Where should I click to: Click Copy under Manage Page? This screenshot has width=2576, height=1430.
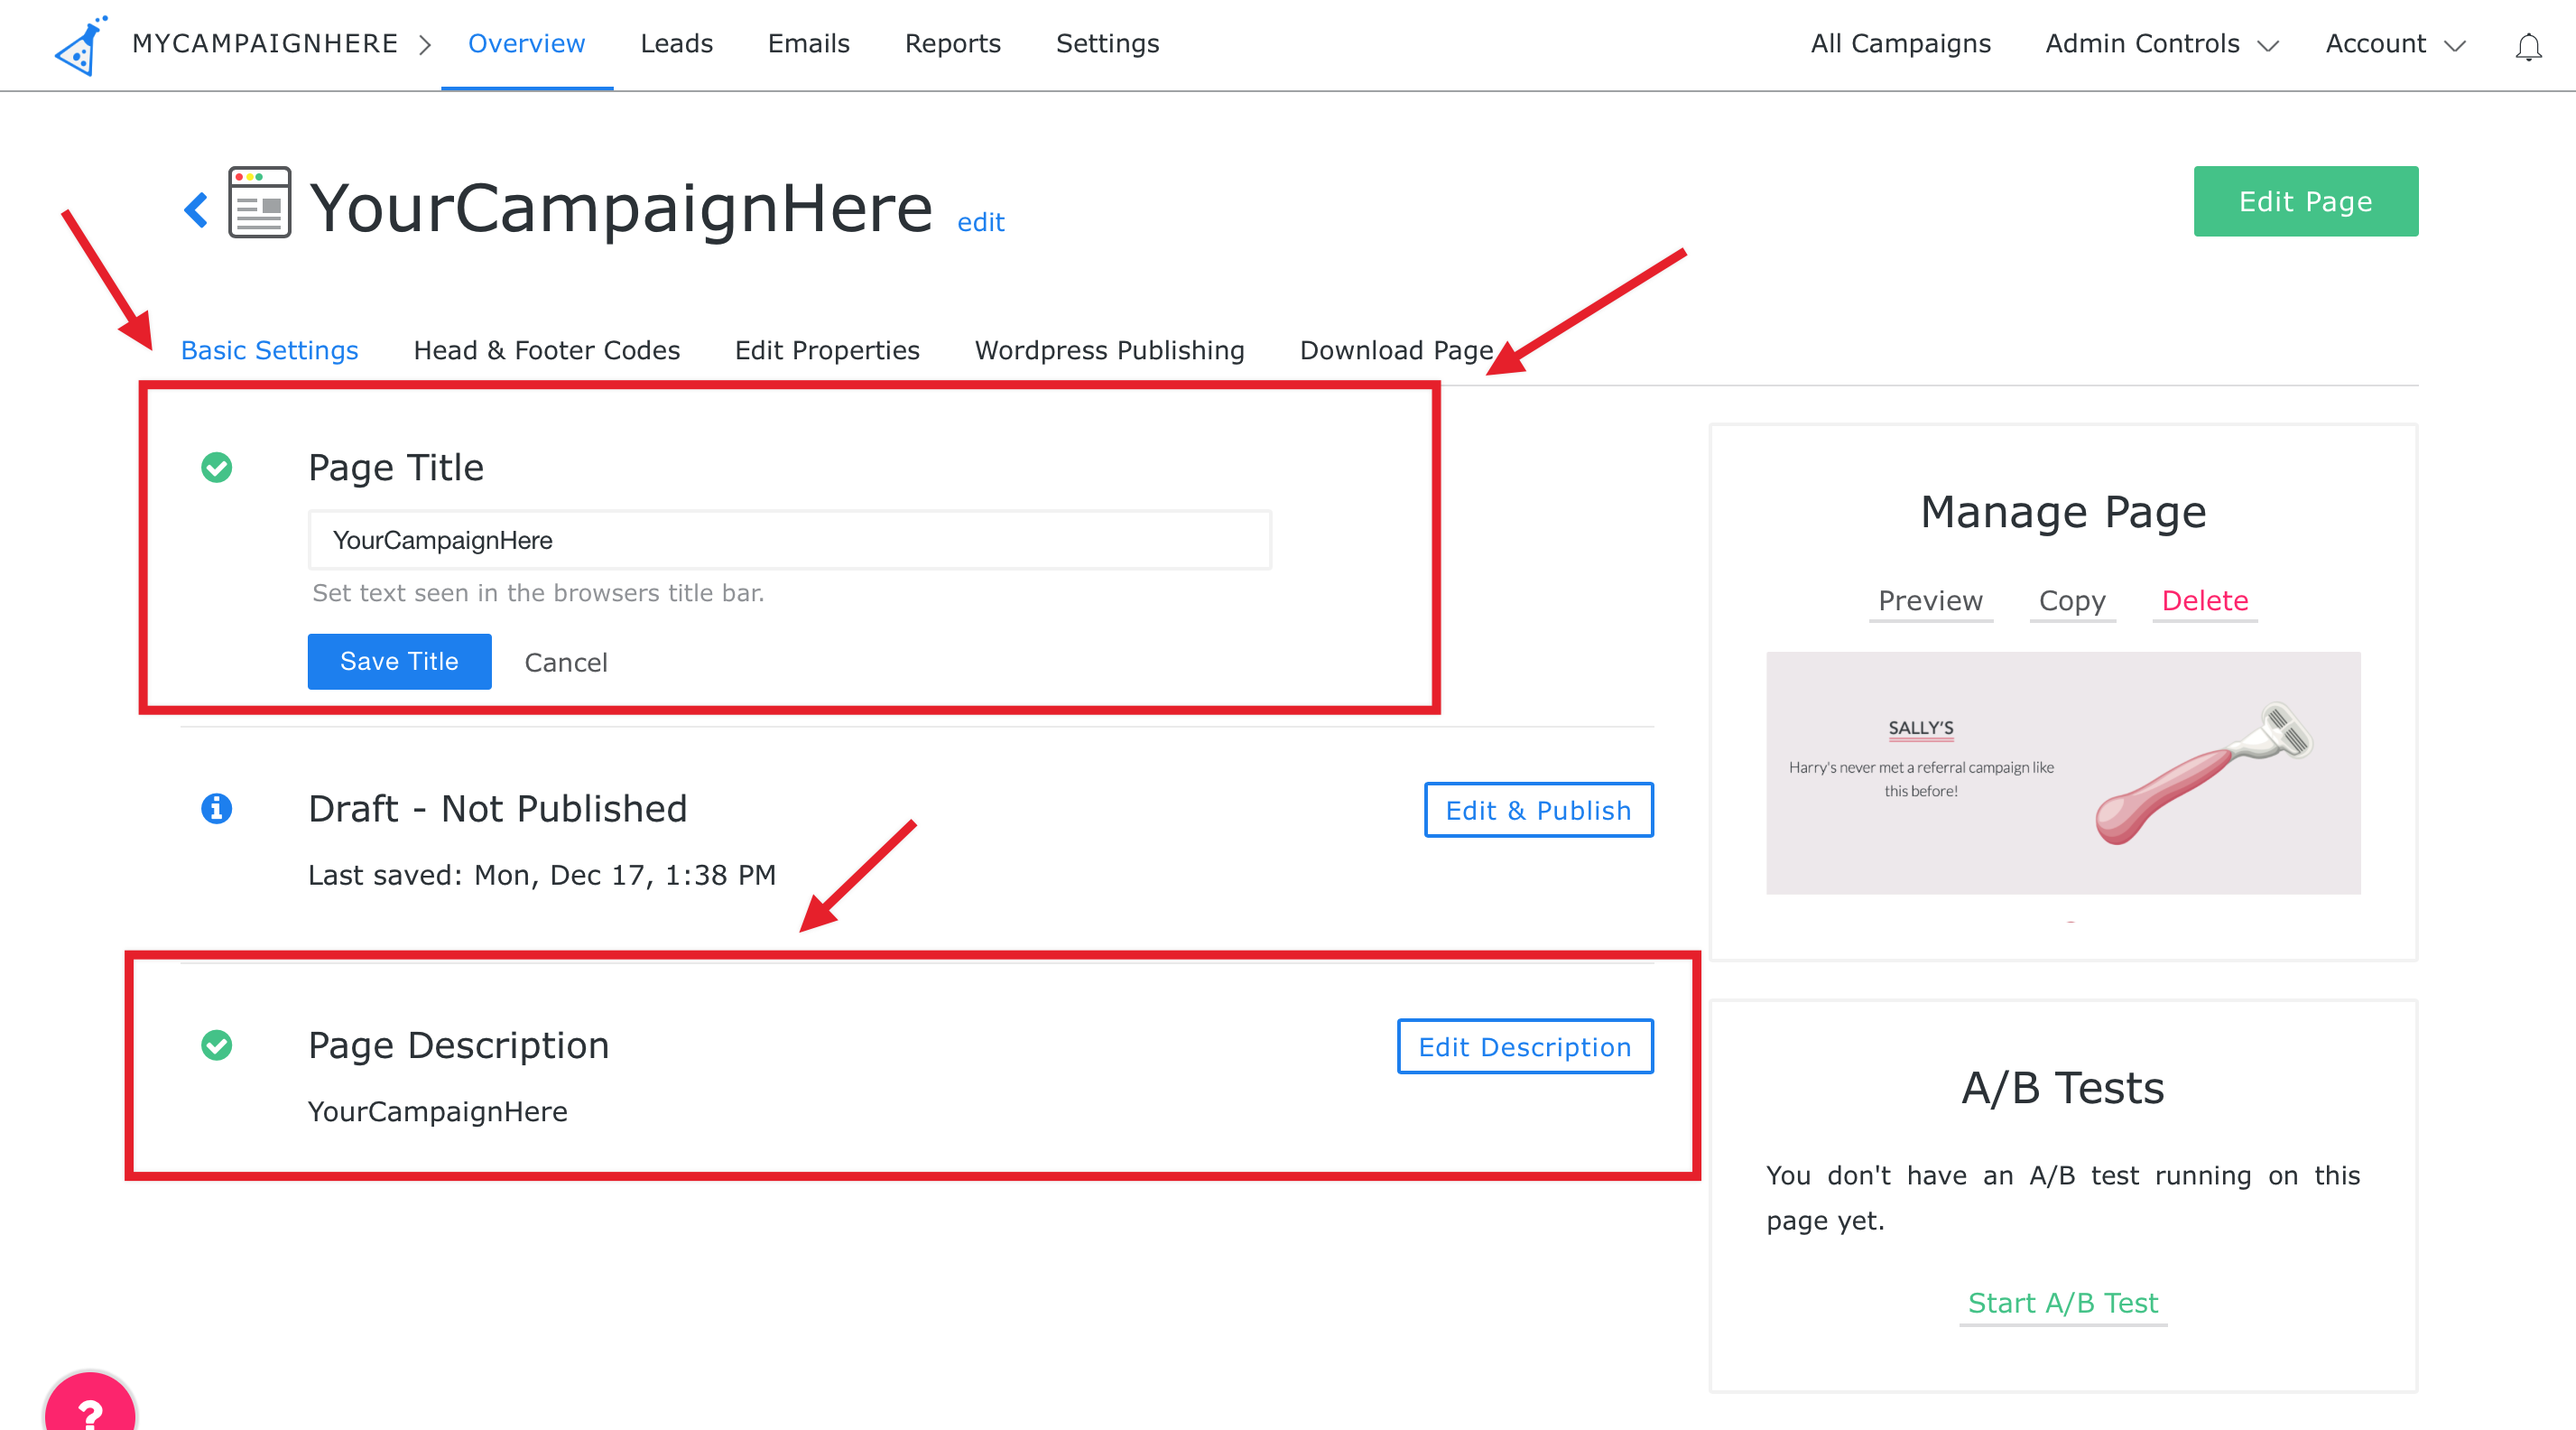click(x=2072, y=601)
